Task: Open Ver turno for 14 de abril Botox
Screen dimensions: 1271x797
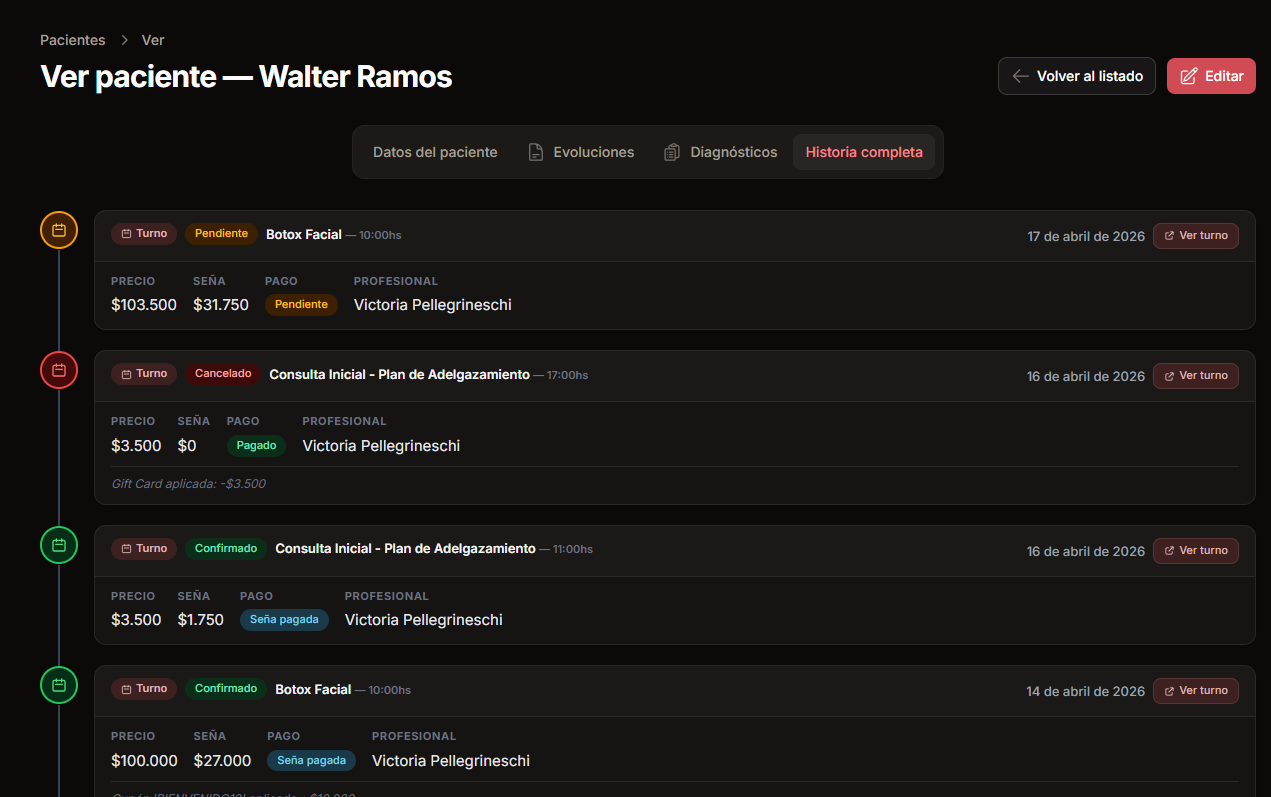Action: pos(1195,690)
